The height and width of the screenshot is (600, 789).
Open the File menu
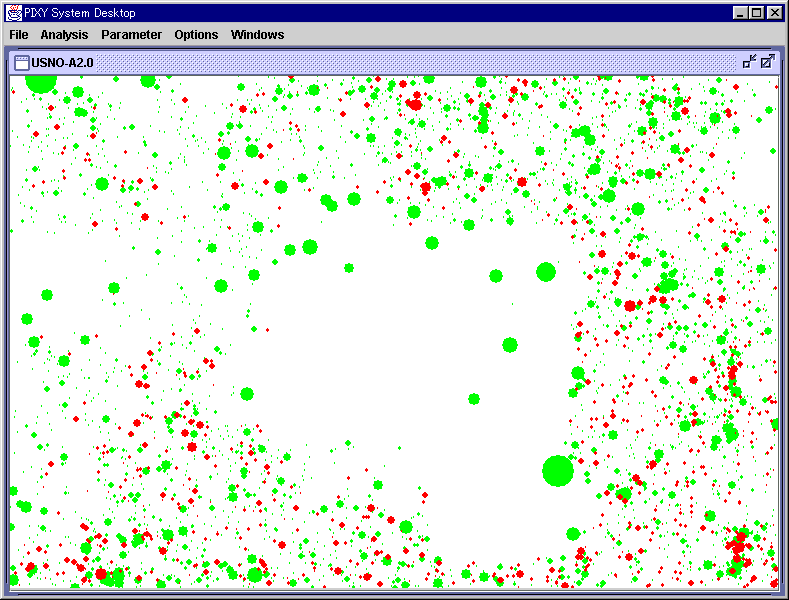[19, 35]
